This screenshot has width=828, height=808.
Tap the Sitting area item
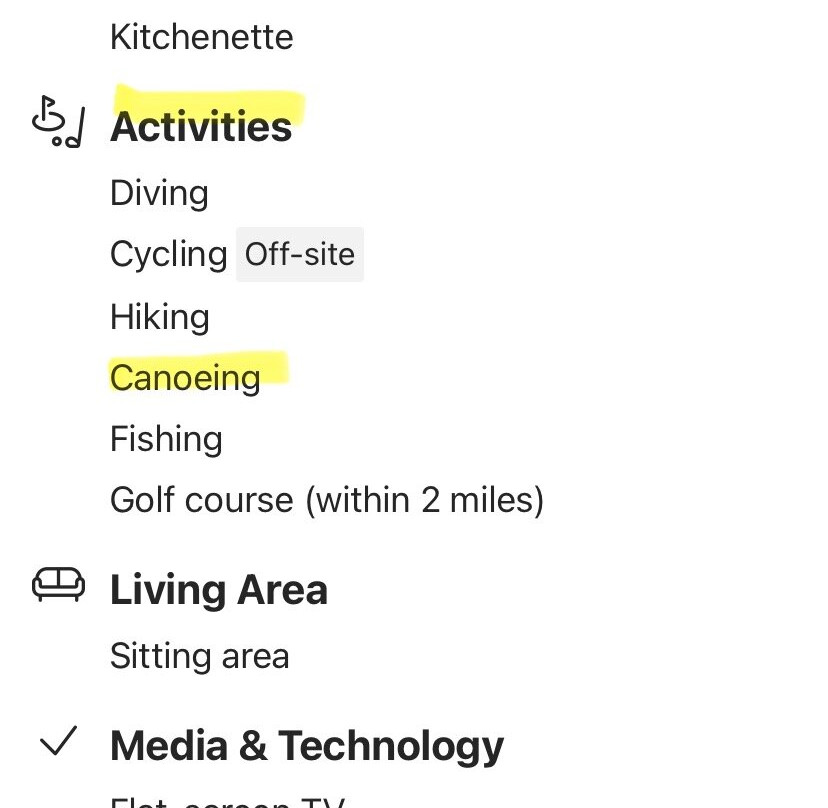(x=199, y=656)
